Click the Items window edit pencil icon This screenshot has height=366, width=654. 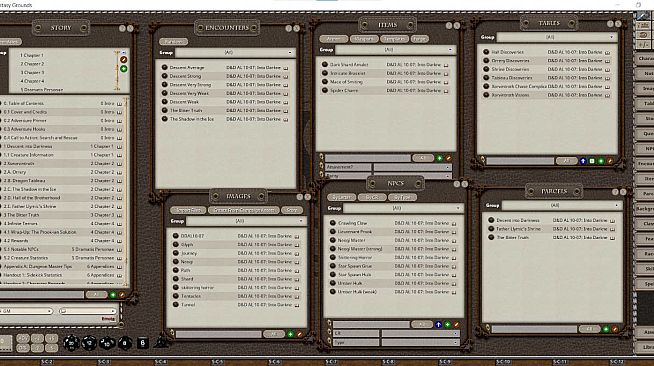(448, 158)
